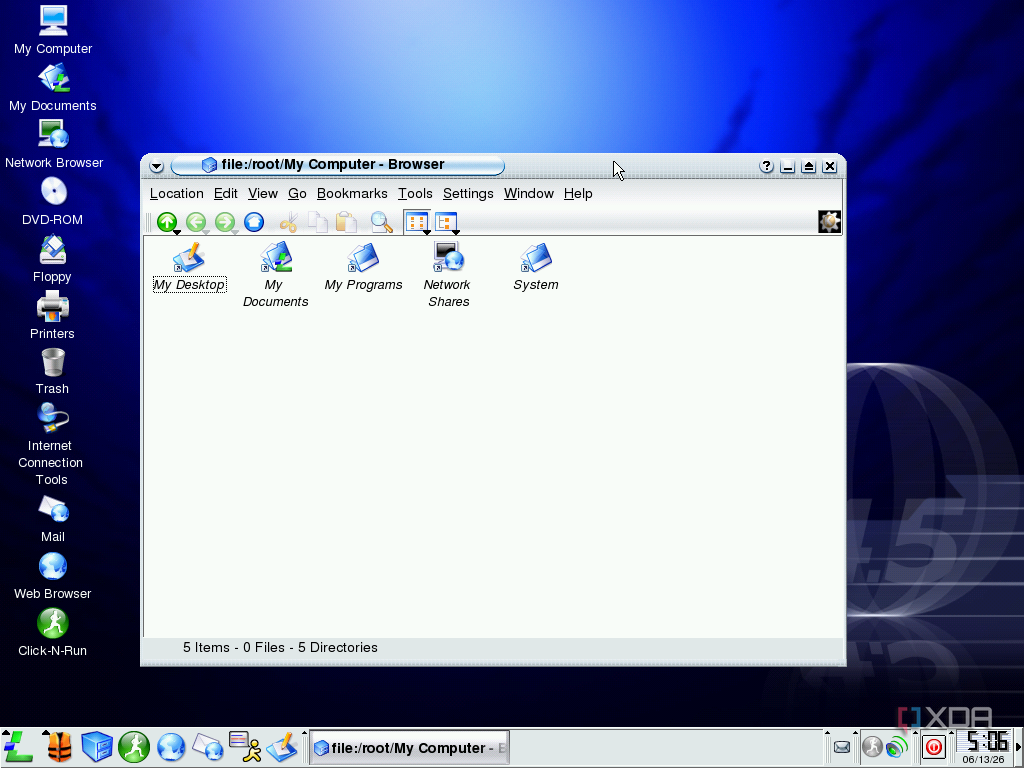Click the Back arrow in the Browser toolbar
Screen dimensions: 1024x768
pos(196,222)
